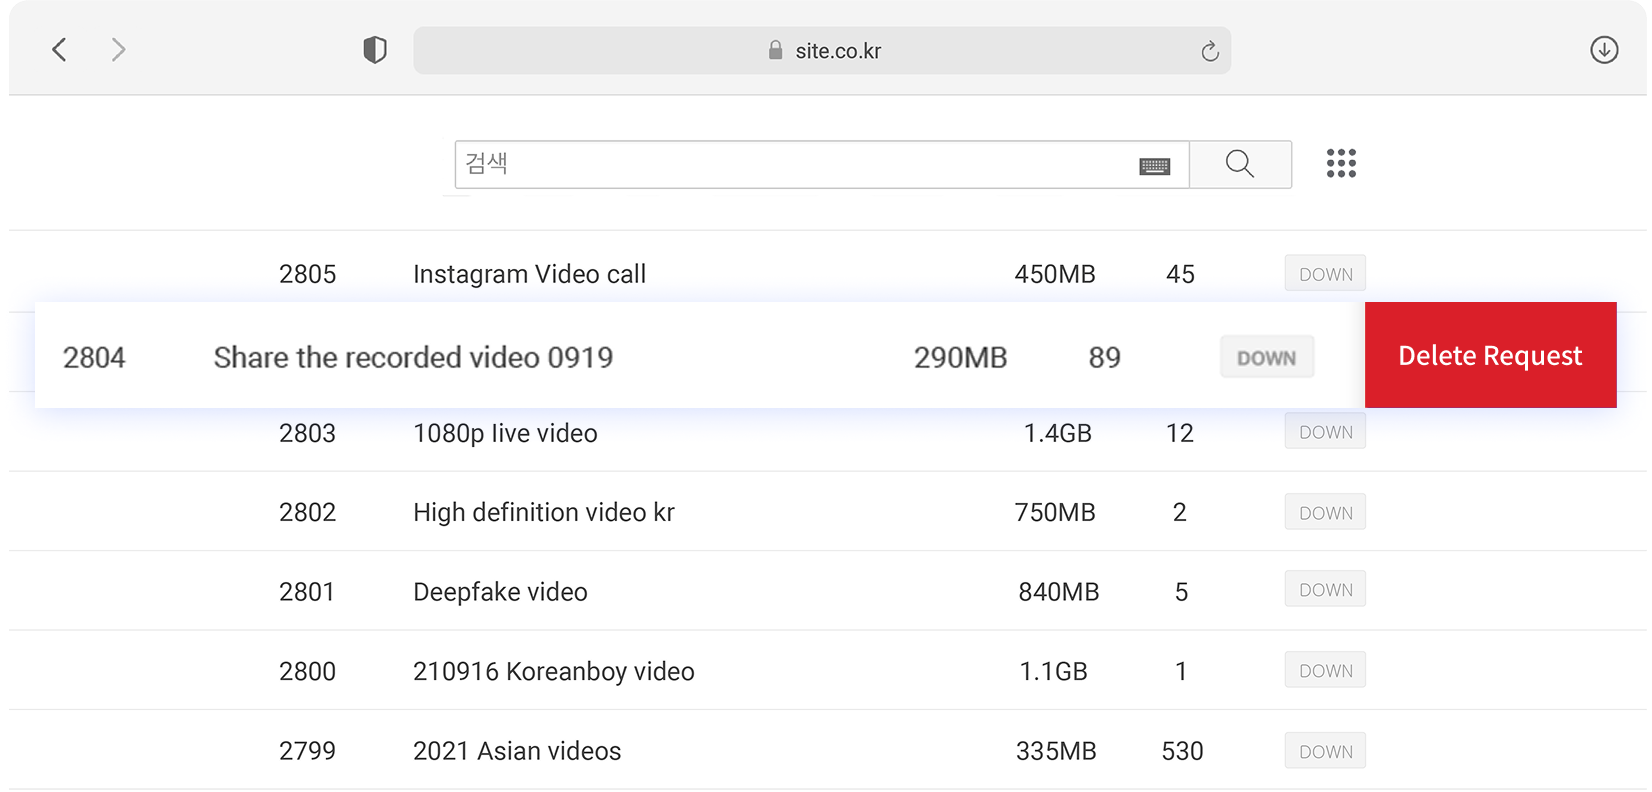The width and height of the screenshot is (1652, 792).
Task: Show the browser downloads list
Action: [1603, 50]
